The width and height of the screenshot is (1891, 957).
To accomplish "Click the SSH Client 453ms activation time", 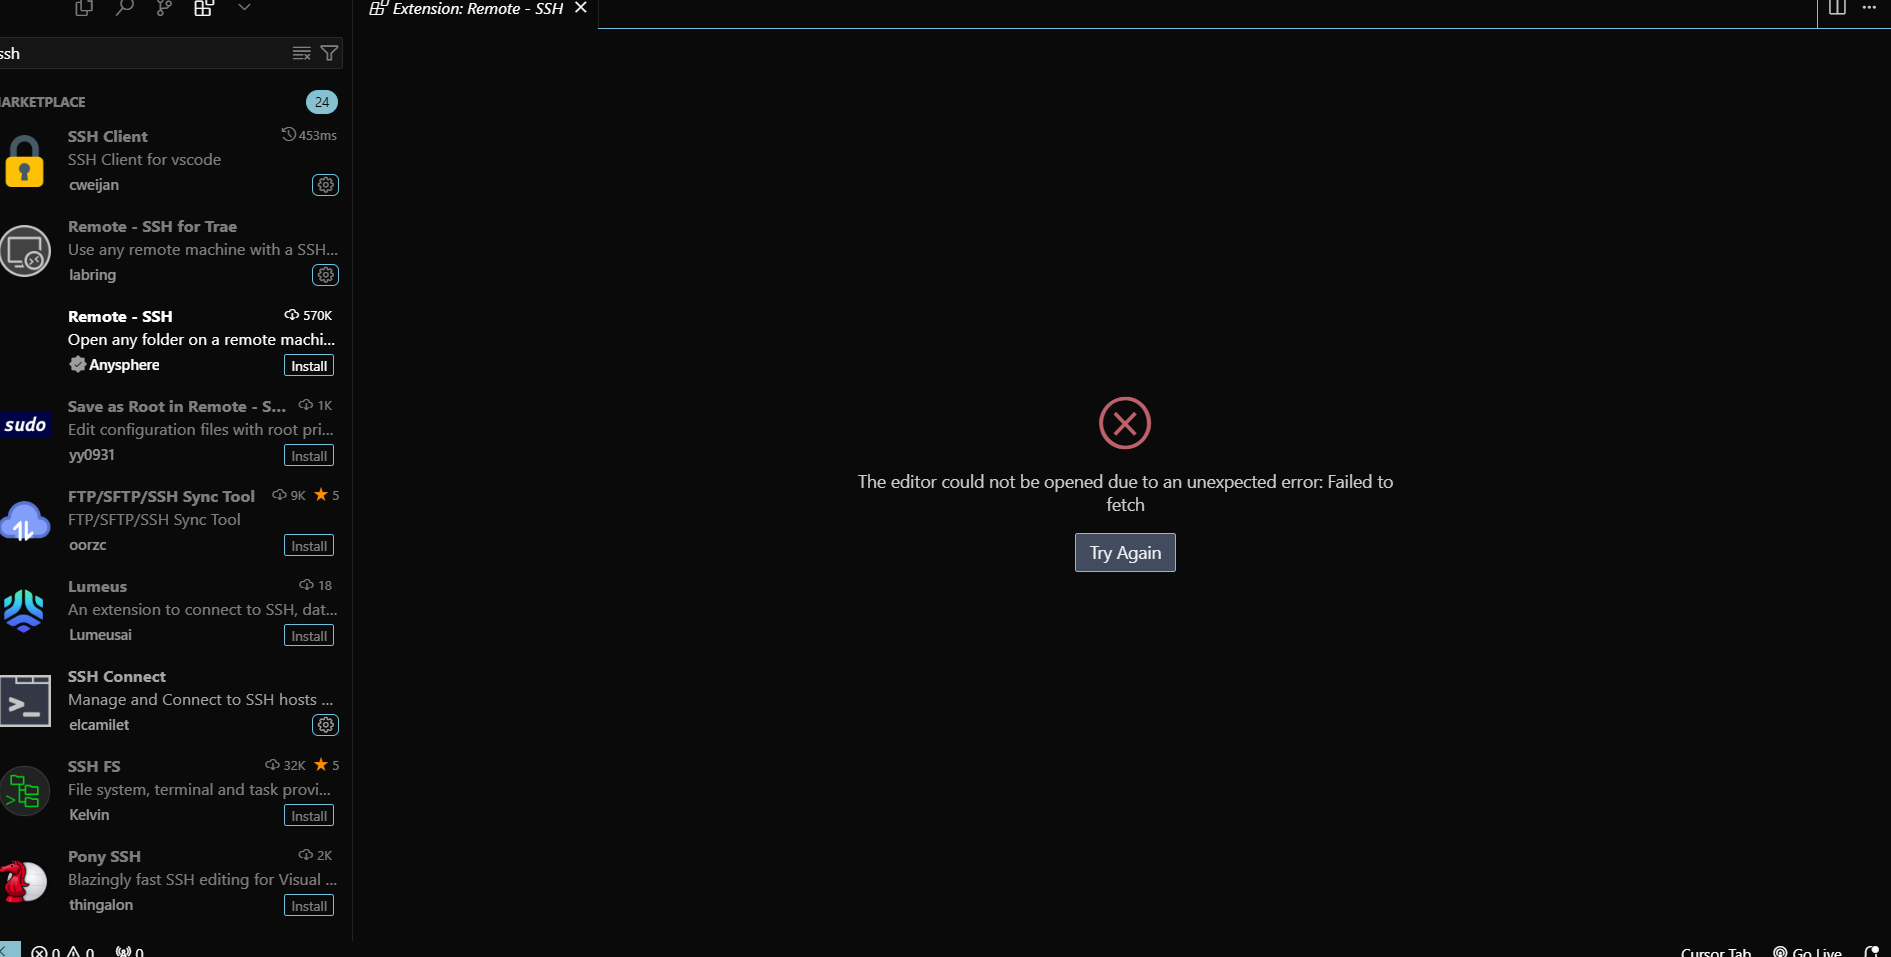I will tap(310, 135).
